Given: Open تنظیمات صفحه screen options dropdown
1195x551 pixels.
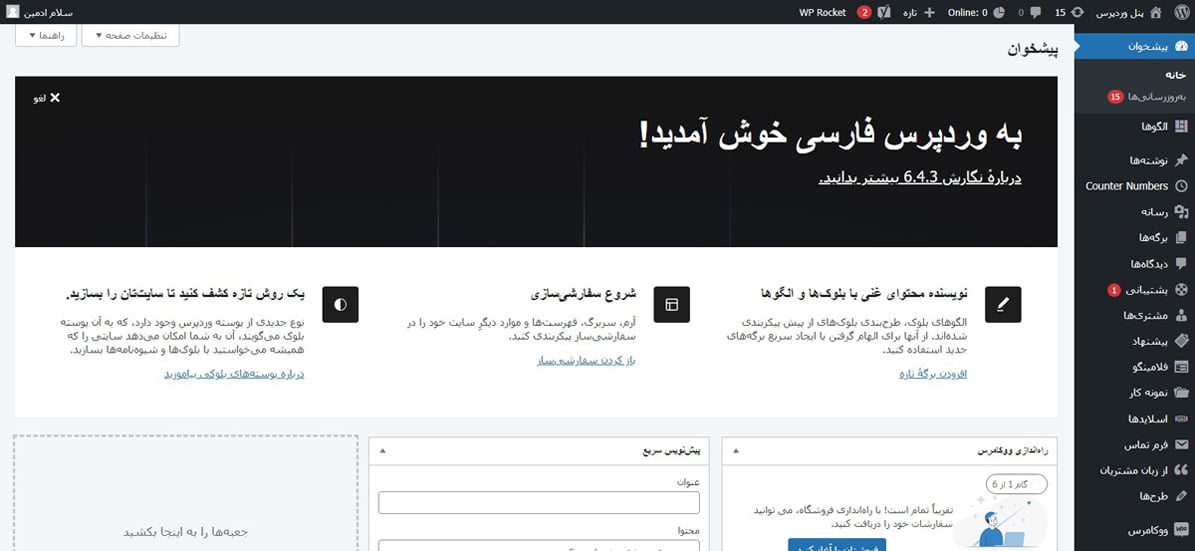Looking at the screenshot, I should point(130,35).
